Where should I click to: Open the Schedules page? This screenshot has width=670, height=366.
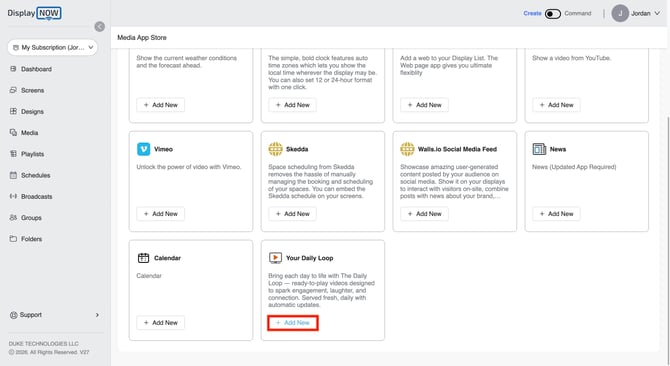click(35, 175)
